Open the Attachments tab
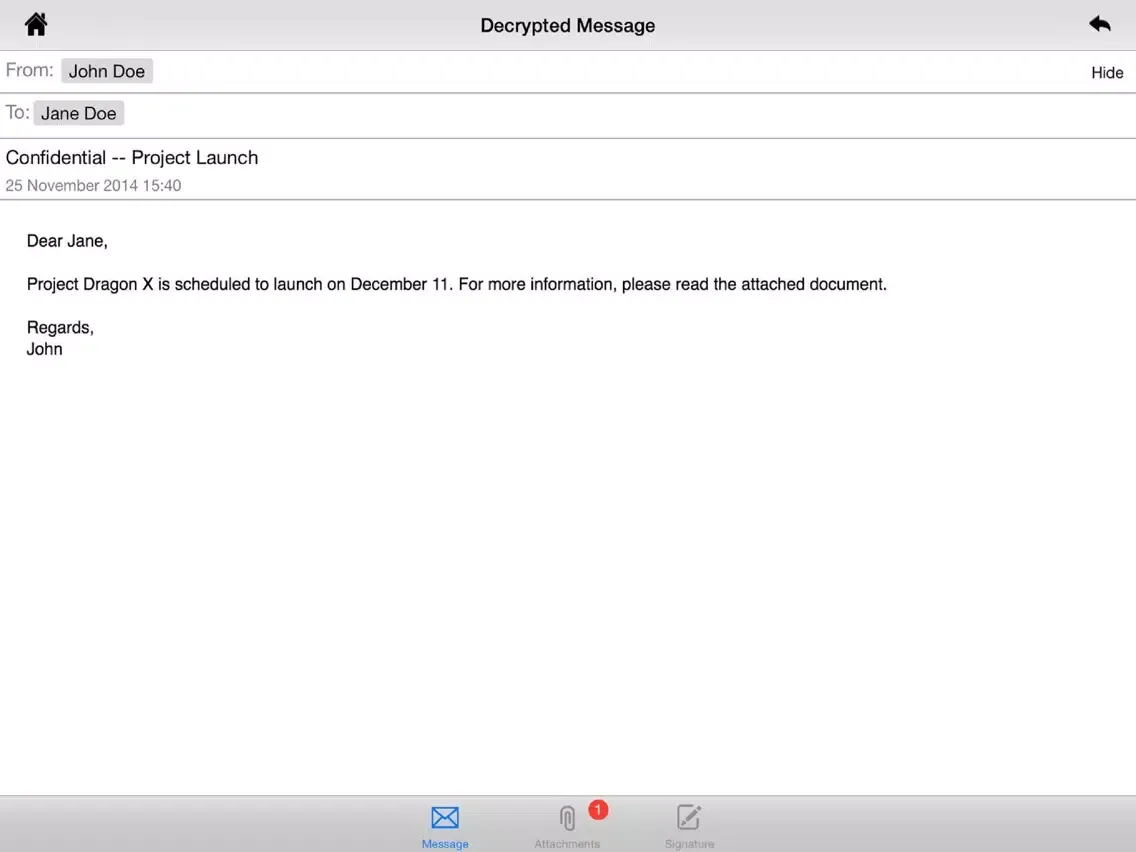1136x852 pixels. (567, 827)
